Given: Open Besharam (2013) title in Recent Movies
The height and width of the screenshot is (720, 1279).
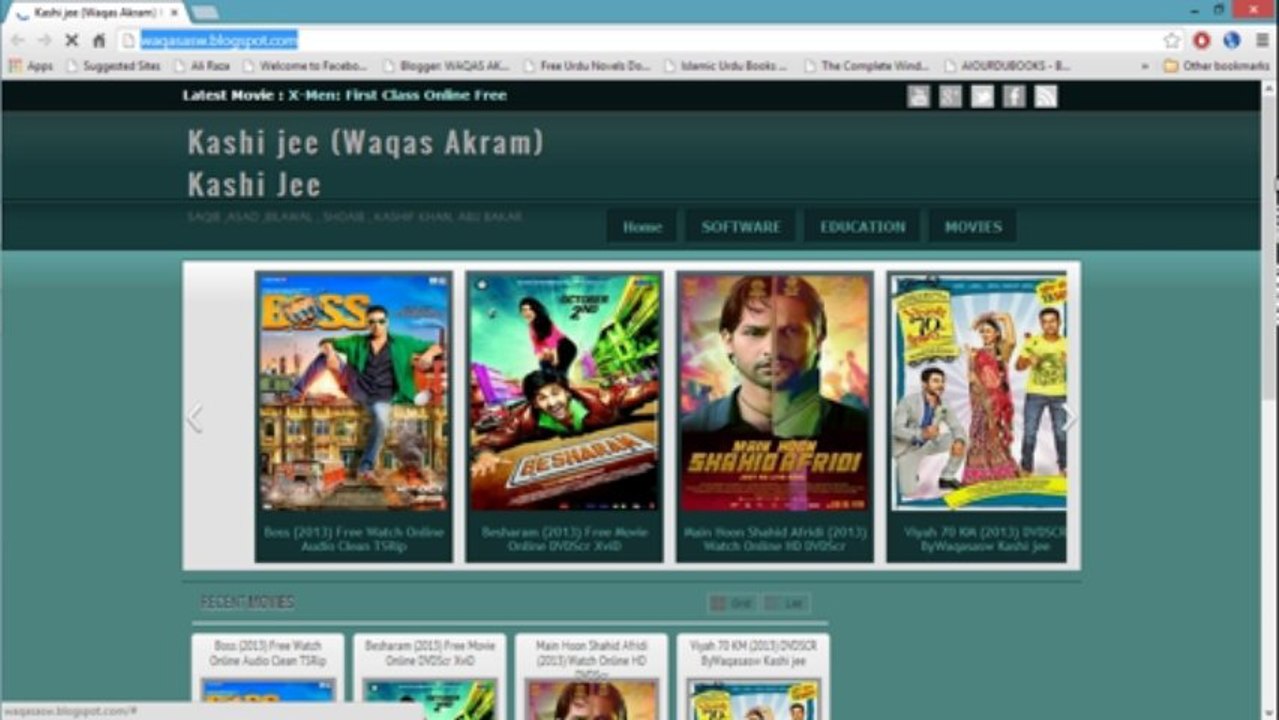Looking at the screenshot, I should click(x=430, y=654).
